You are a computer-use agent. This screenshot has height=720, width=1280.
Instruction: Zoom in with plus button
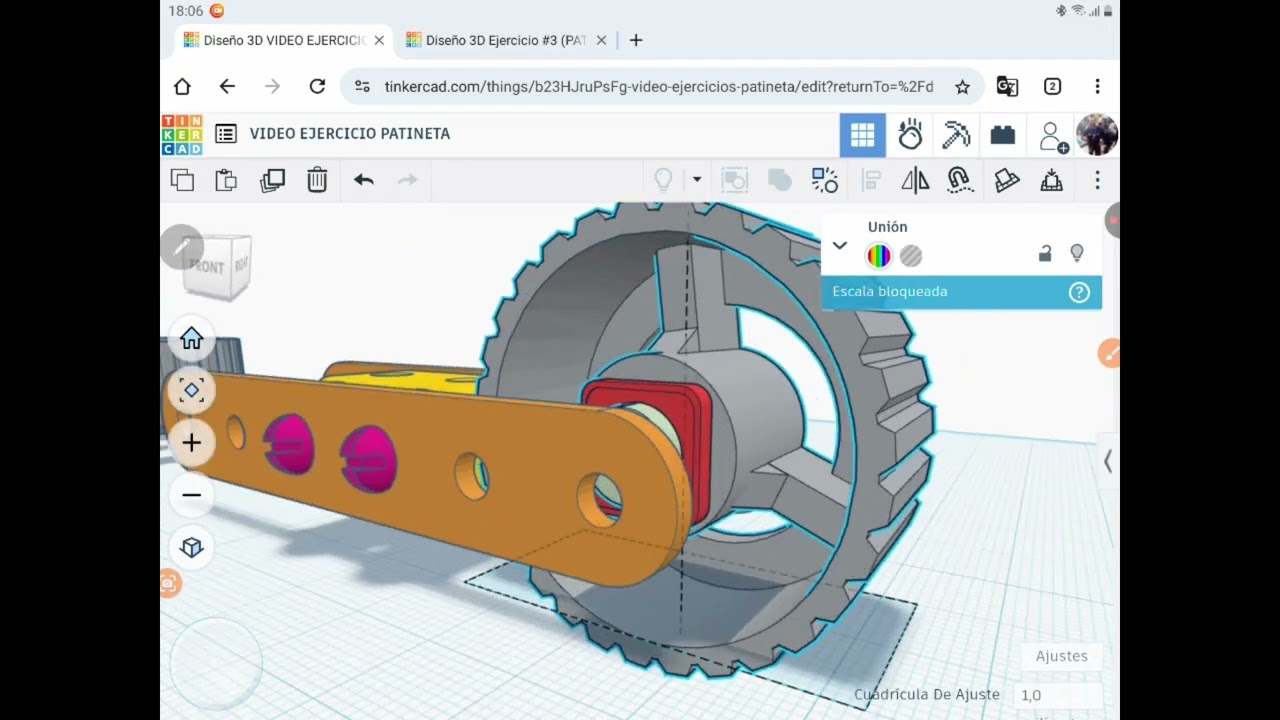191,443
